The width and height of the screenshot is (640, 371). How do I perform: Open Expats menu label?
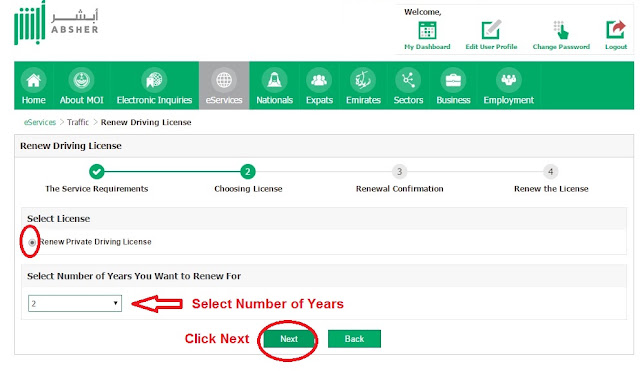coord(319,100)
